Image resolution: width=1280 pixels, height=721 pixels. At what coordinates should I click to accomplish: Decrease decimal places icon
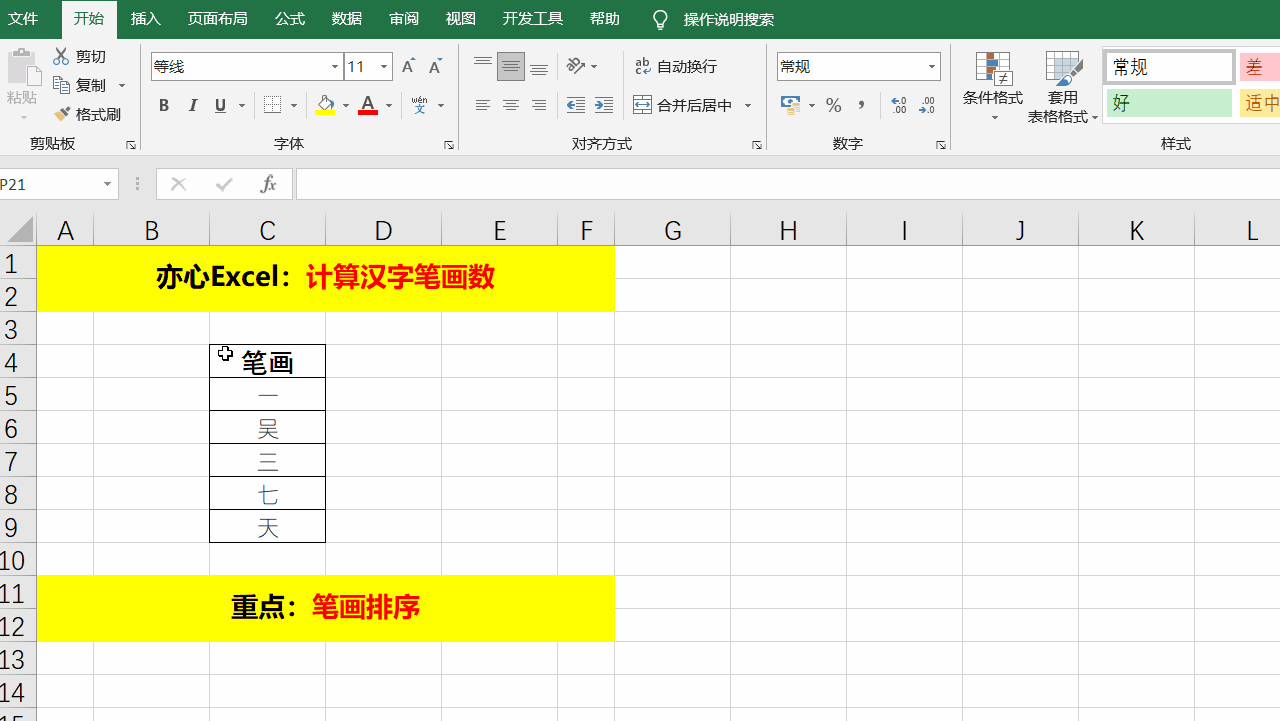click(x=927, y=106)
